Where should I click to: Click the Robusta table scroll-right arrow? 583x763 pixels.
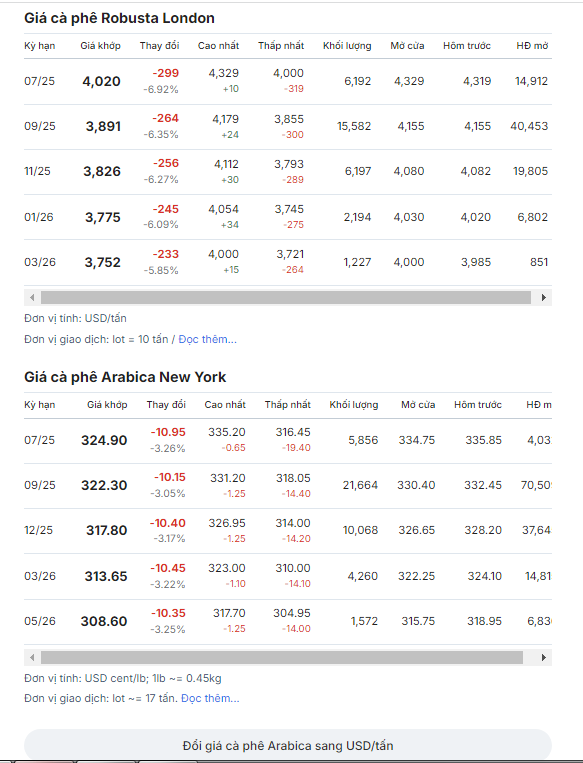click(544, 297)
